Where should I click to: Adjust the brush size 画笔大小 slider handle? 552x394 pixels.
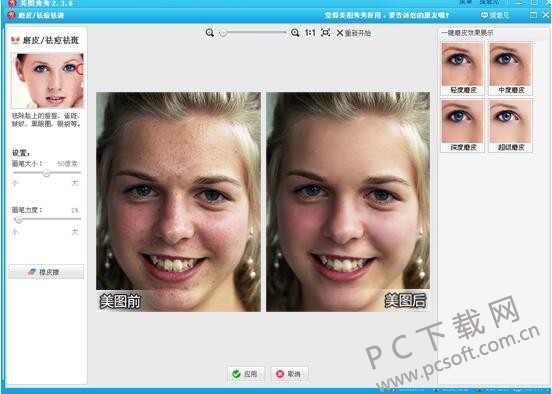click(x=46, y=173)
